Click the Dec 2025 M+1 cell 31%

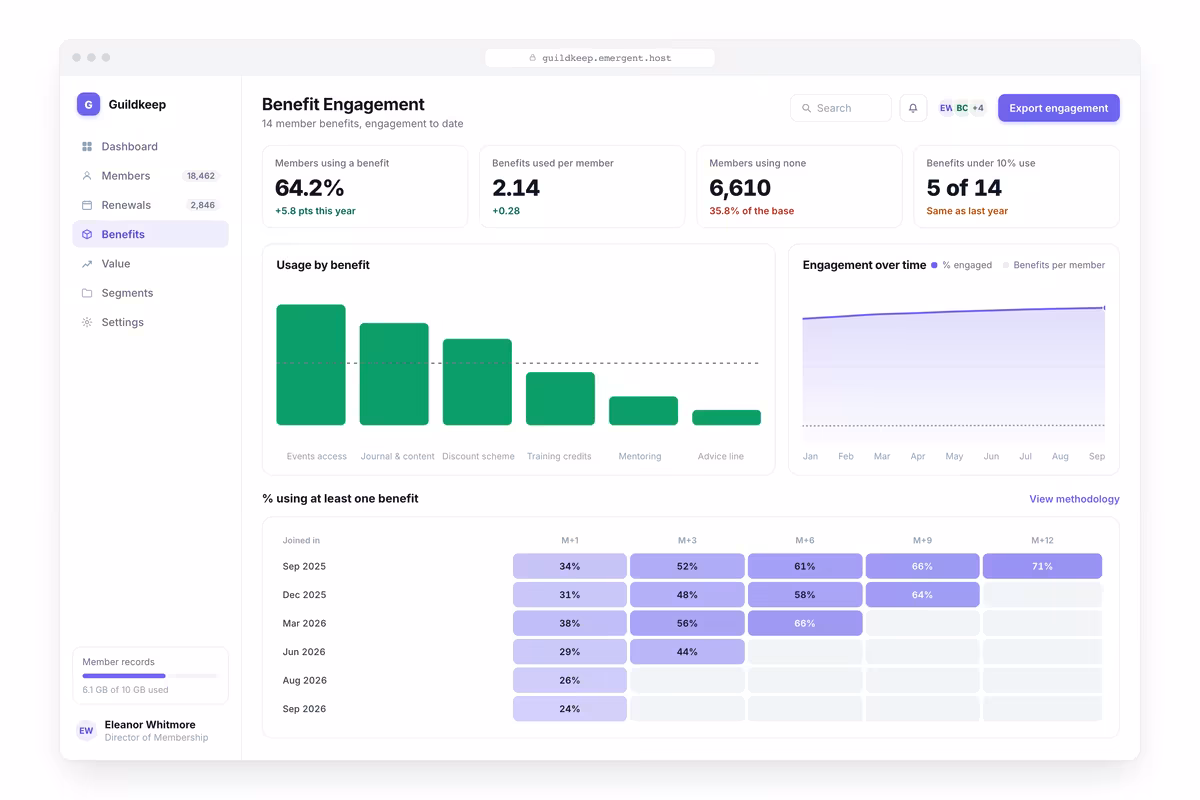[570, 595]
